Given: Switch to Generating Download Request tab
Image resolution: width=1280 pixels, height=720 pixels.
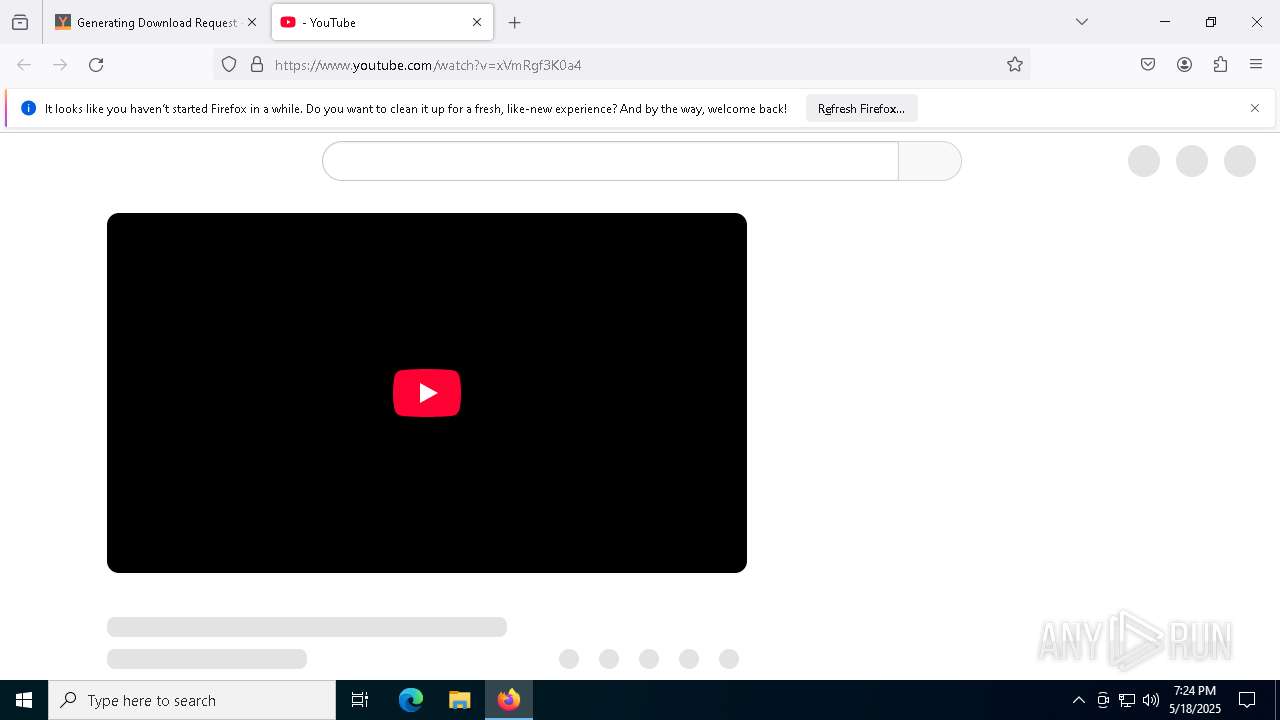Looking at the screenshot, I should (145, 22).
